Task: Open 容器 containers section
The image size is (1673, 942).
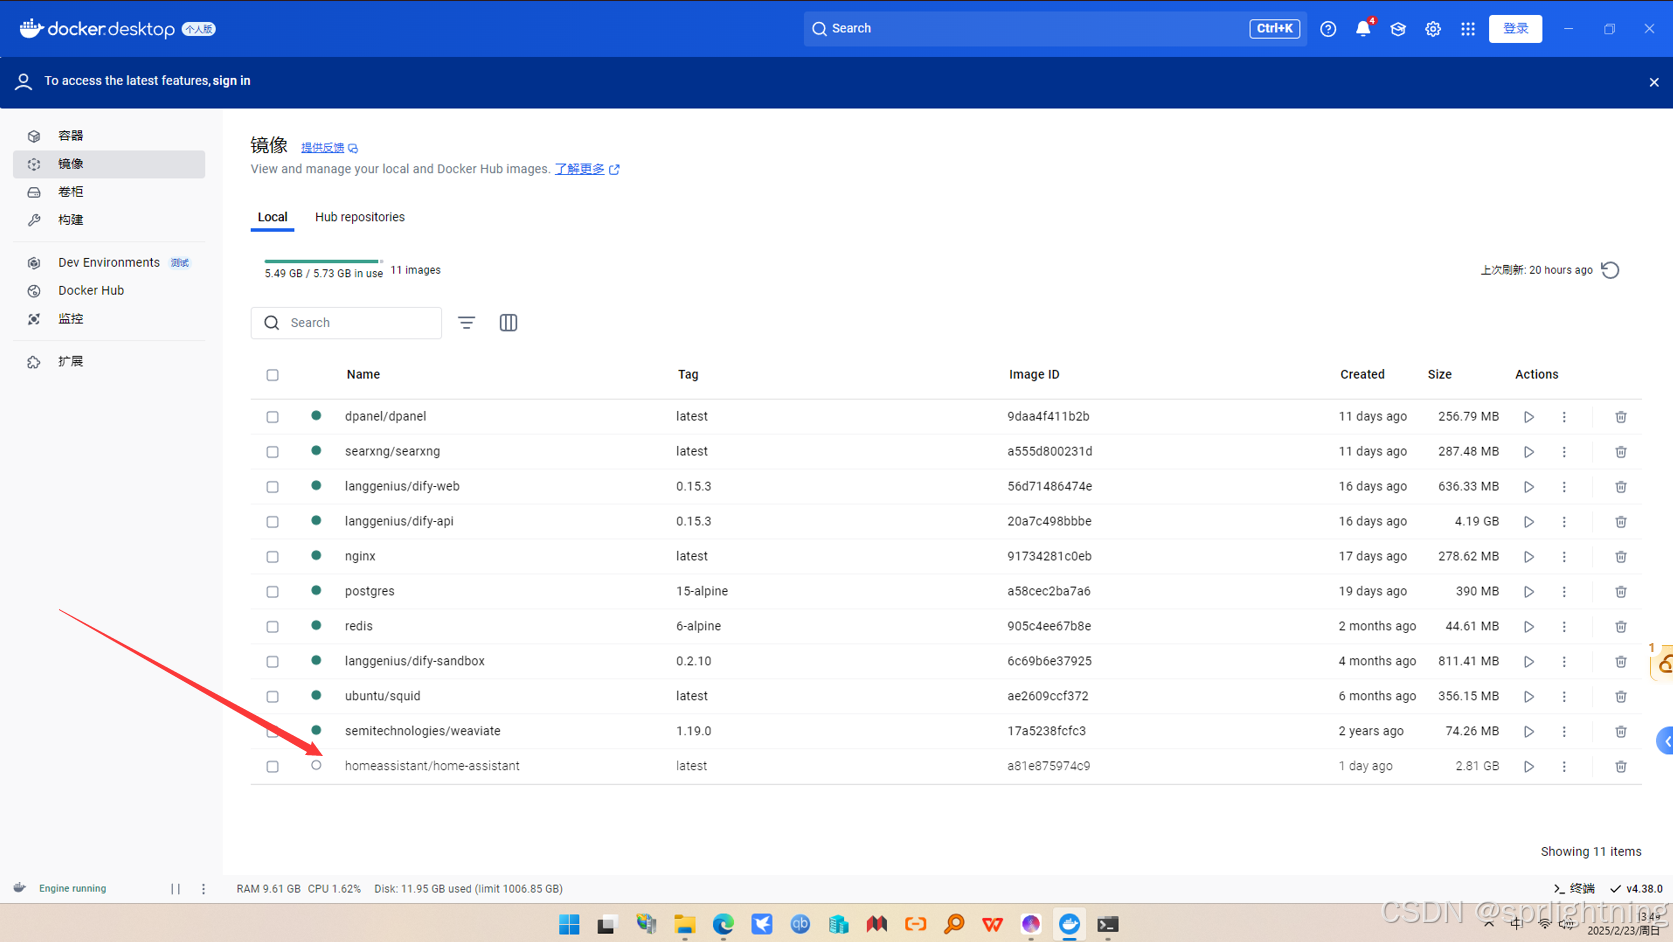Action: [x=109, y=136]
